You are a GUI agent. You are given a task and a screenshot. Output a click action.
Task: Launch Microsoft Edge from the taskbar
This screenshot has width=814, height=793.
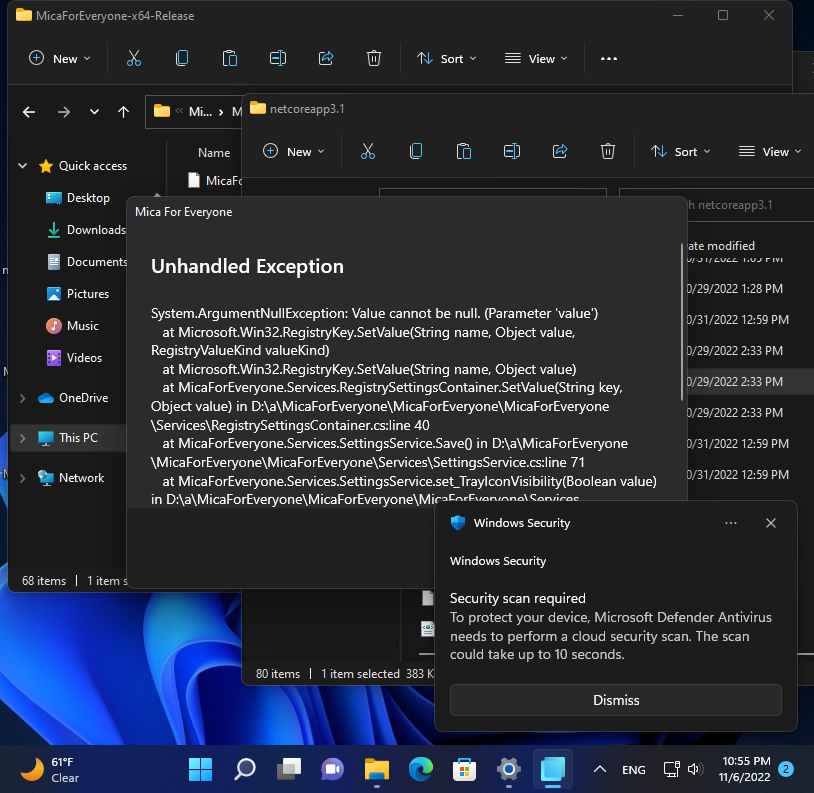tap(420, 769)
